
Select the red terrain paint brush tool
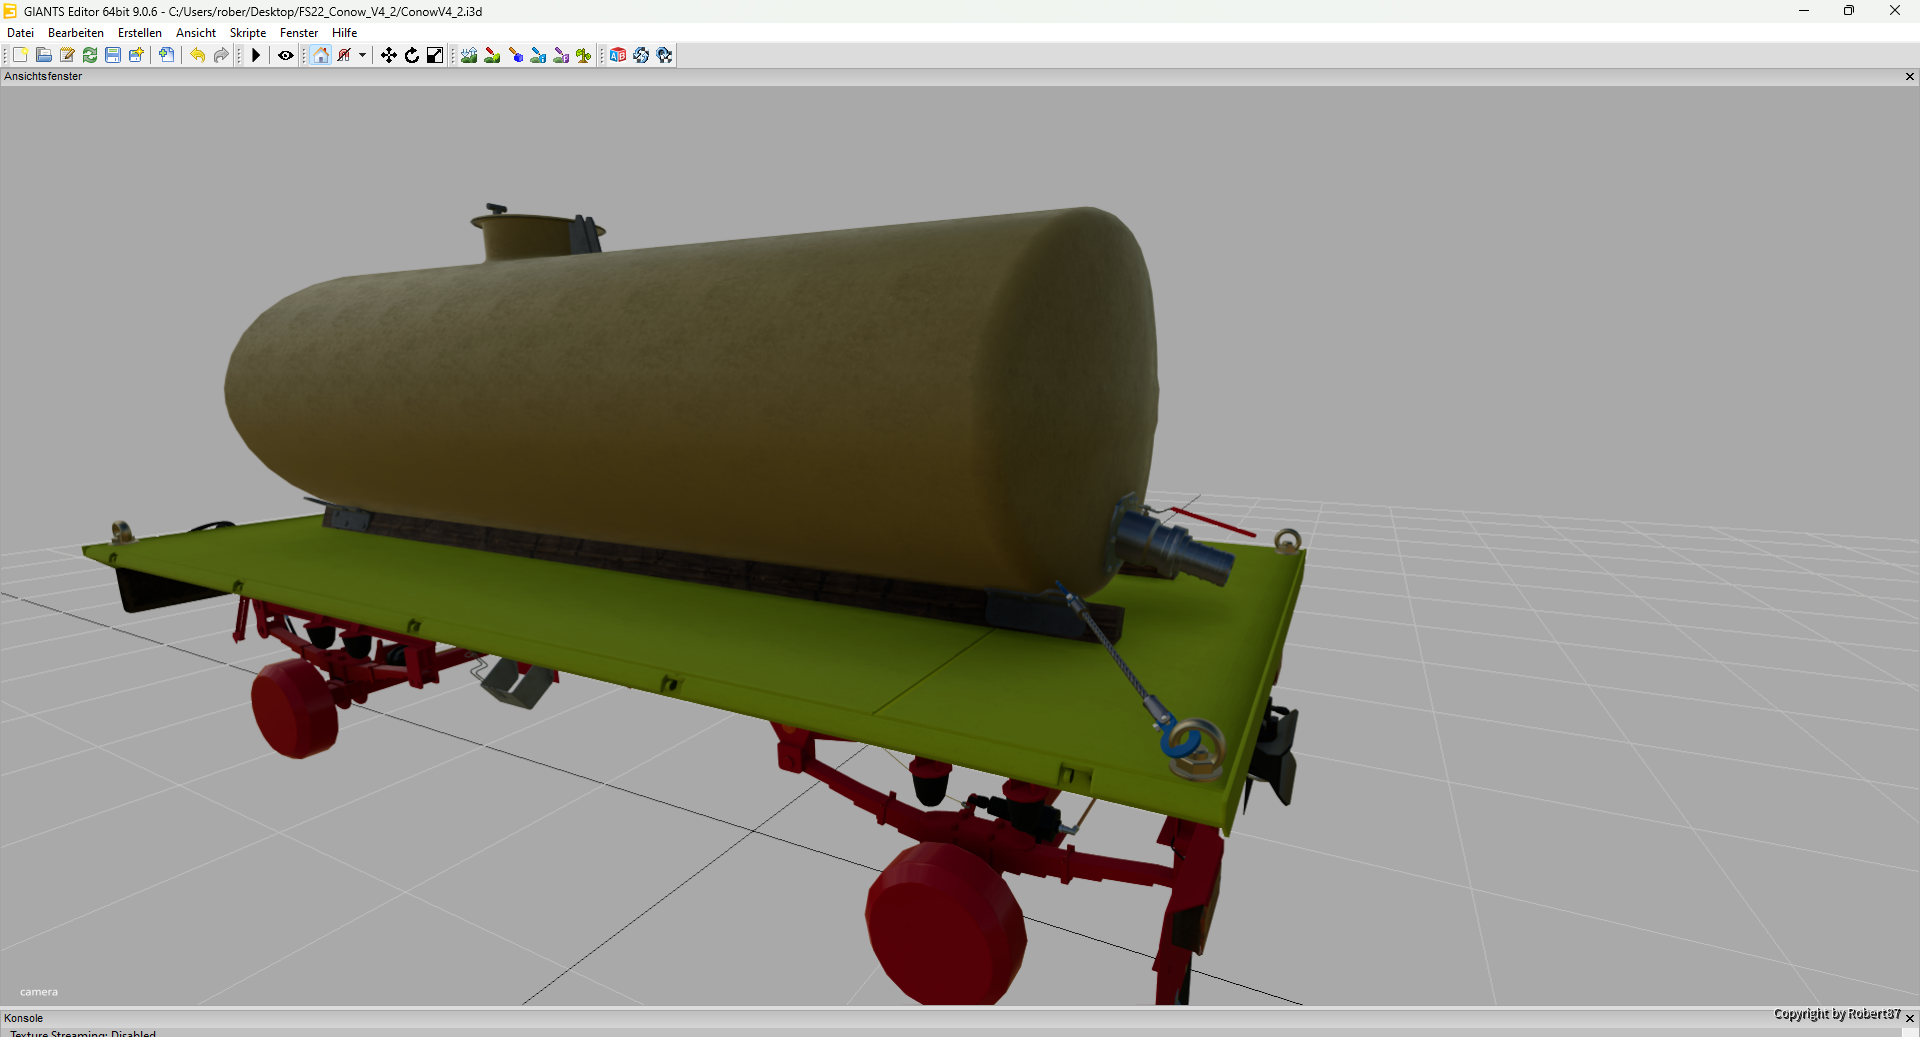click(492, 55)
